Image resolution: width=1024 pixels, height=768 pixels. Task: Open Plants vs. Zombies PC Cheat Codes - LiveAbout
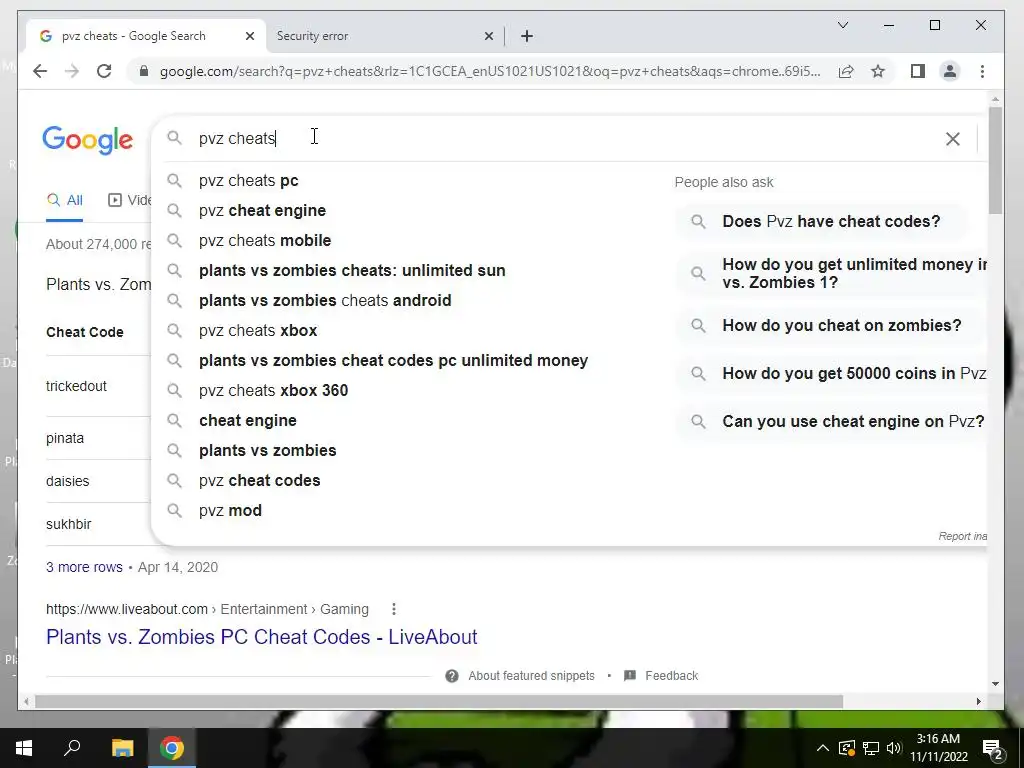(x=261, y=637)
